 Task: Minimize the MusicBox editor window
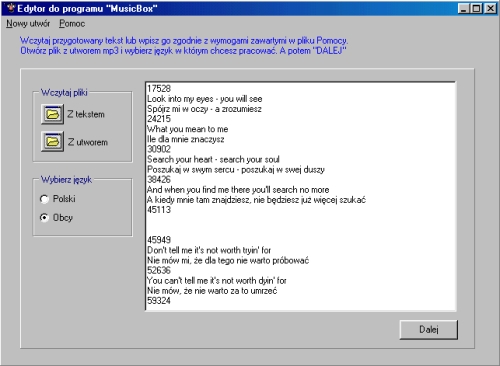point(463,8)
